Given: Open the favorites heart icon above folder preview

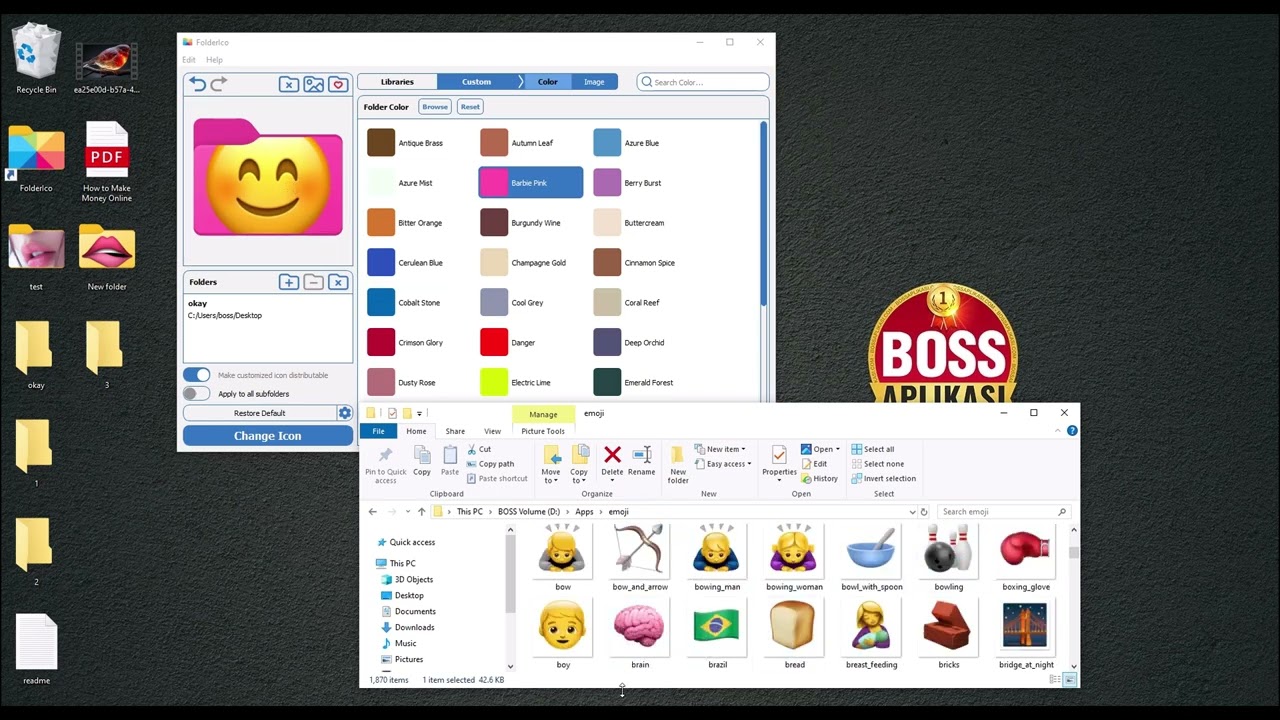Looking at the screenshot, I should pyautogui.click(x=338, y=84).
